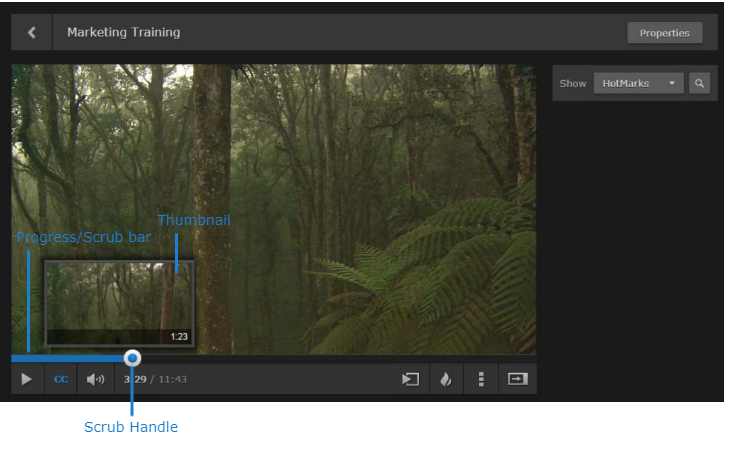Open the Properties panel
This screenshot has width=743, height=455.
click(664, 33)
